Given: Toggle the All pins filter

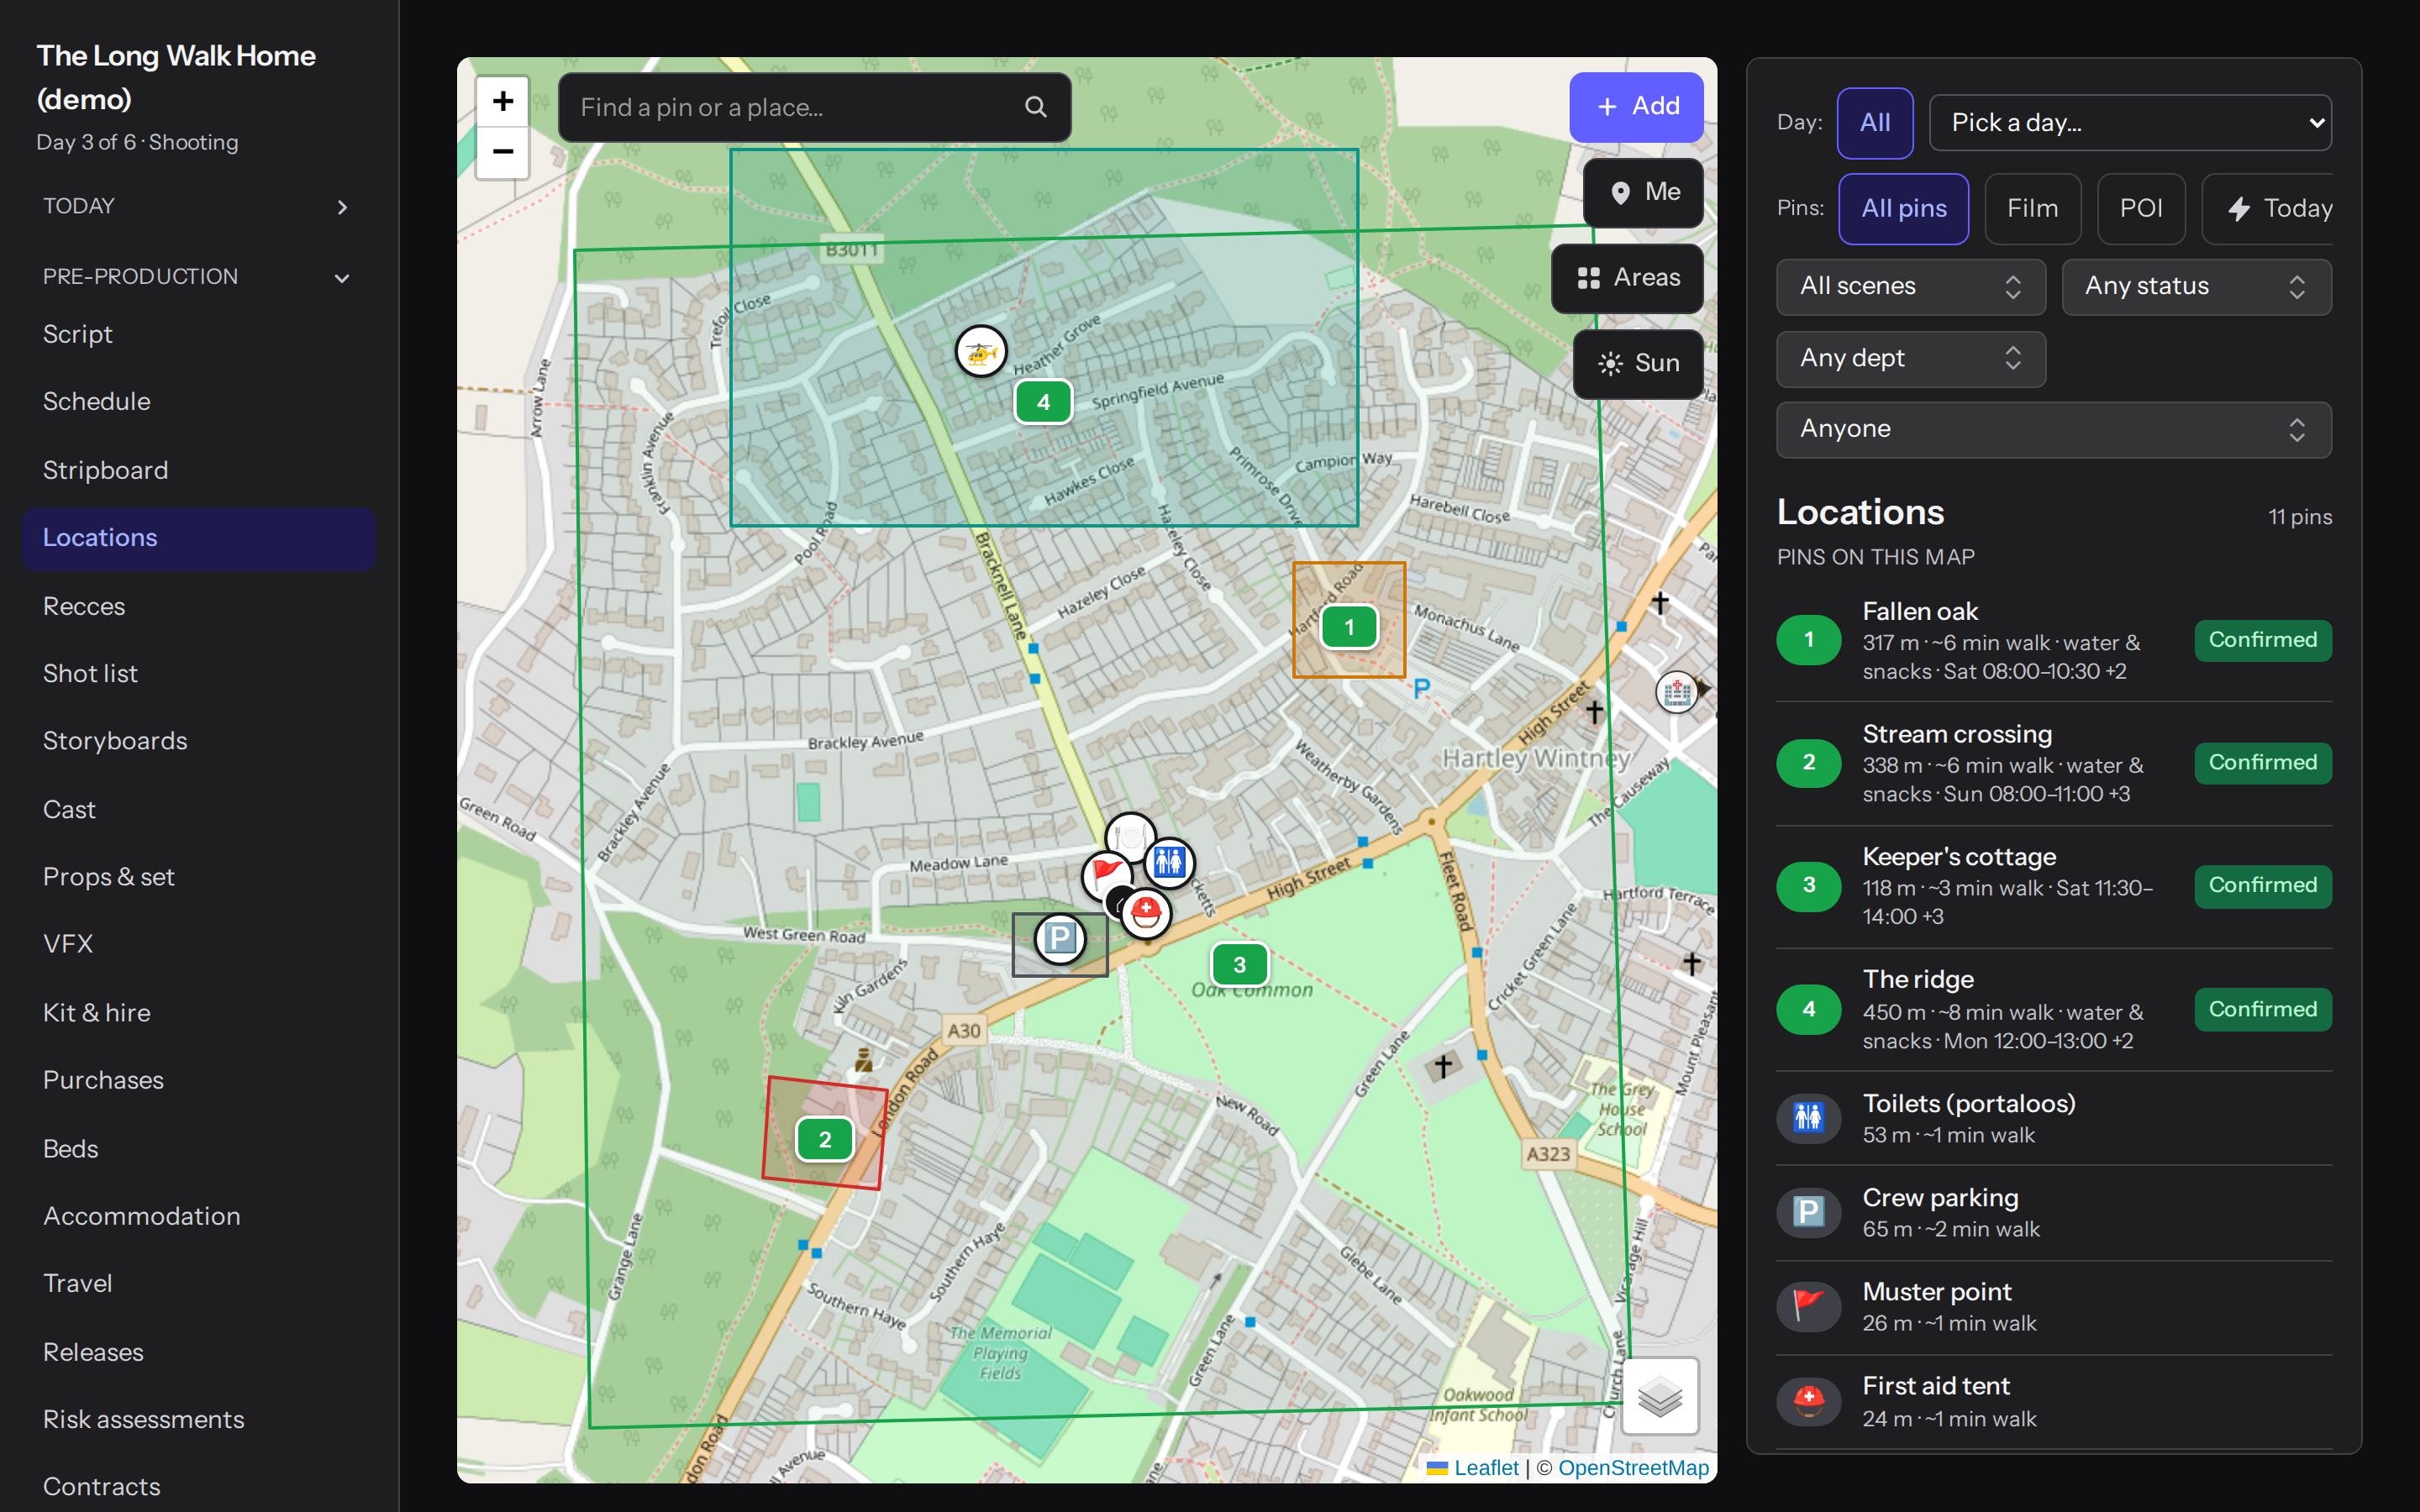Looking at the screenshot, I should [1904, 209].
